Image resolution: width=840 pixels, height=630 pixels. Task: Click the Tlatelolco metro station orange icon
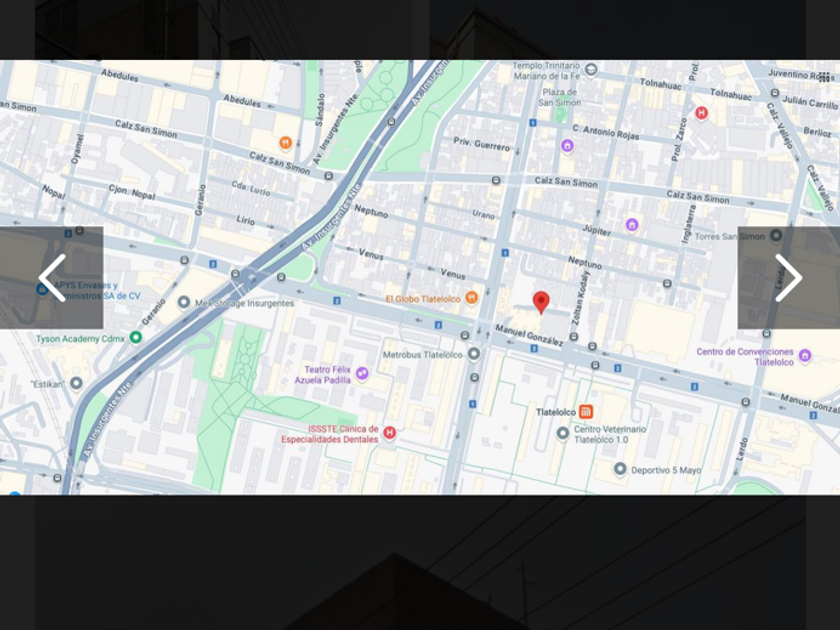(586, 411)
